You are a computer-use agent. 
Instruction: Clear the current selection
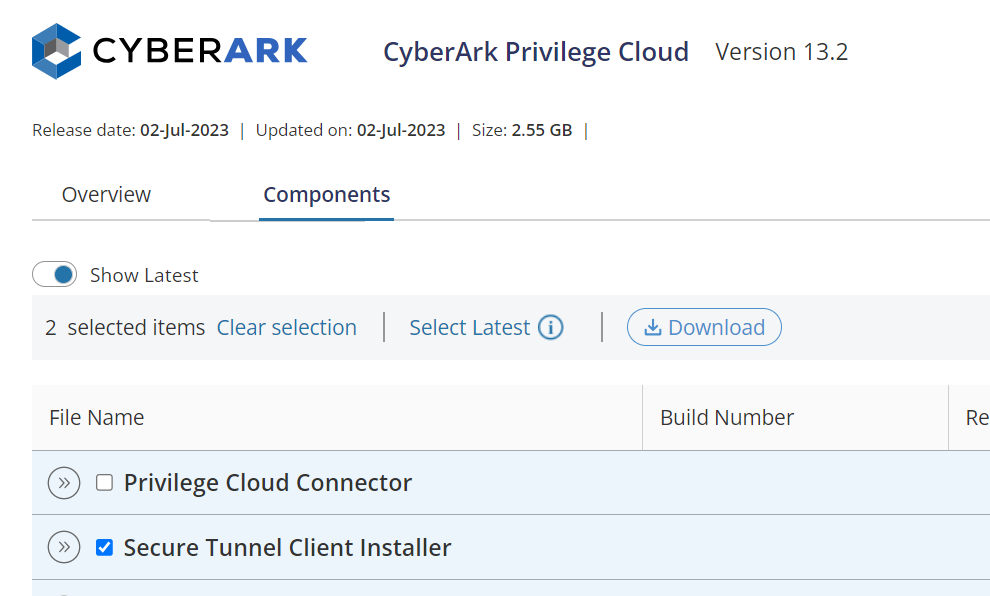coord(286,327)
